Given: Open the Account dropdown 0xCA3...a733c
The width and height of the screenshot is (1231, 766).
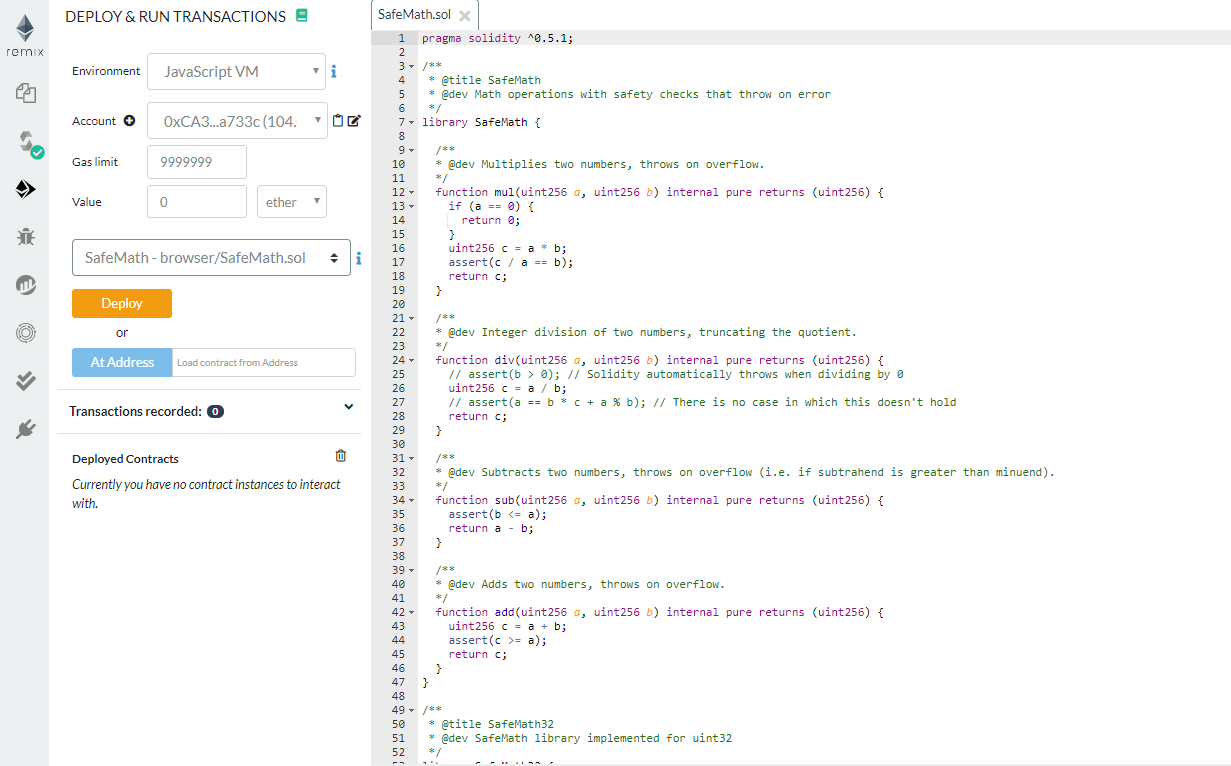Looking at the screenshot, I should pyautogui.click(x=237, y=121).
